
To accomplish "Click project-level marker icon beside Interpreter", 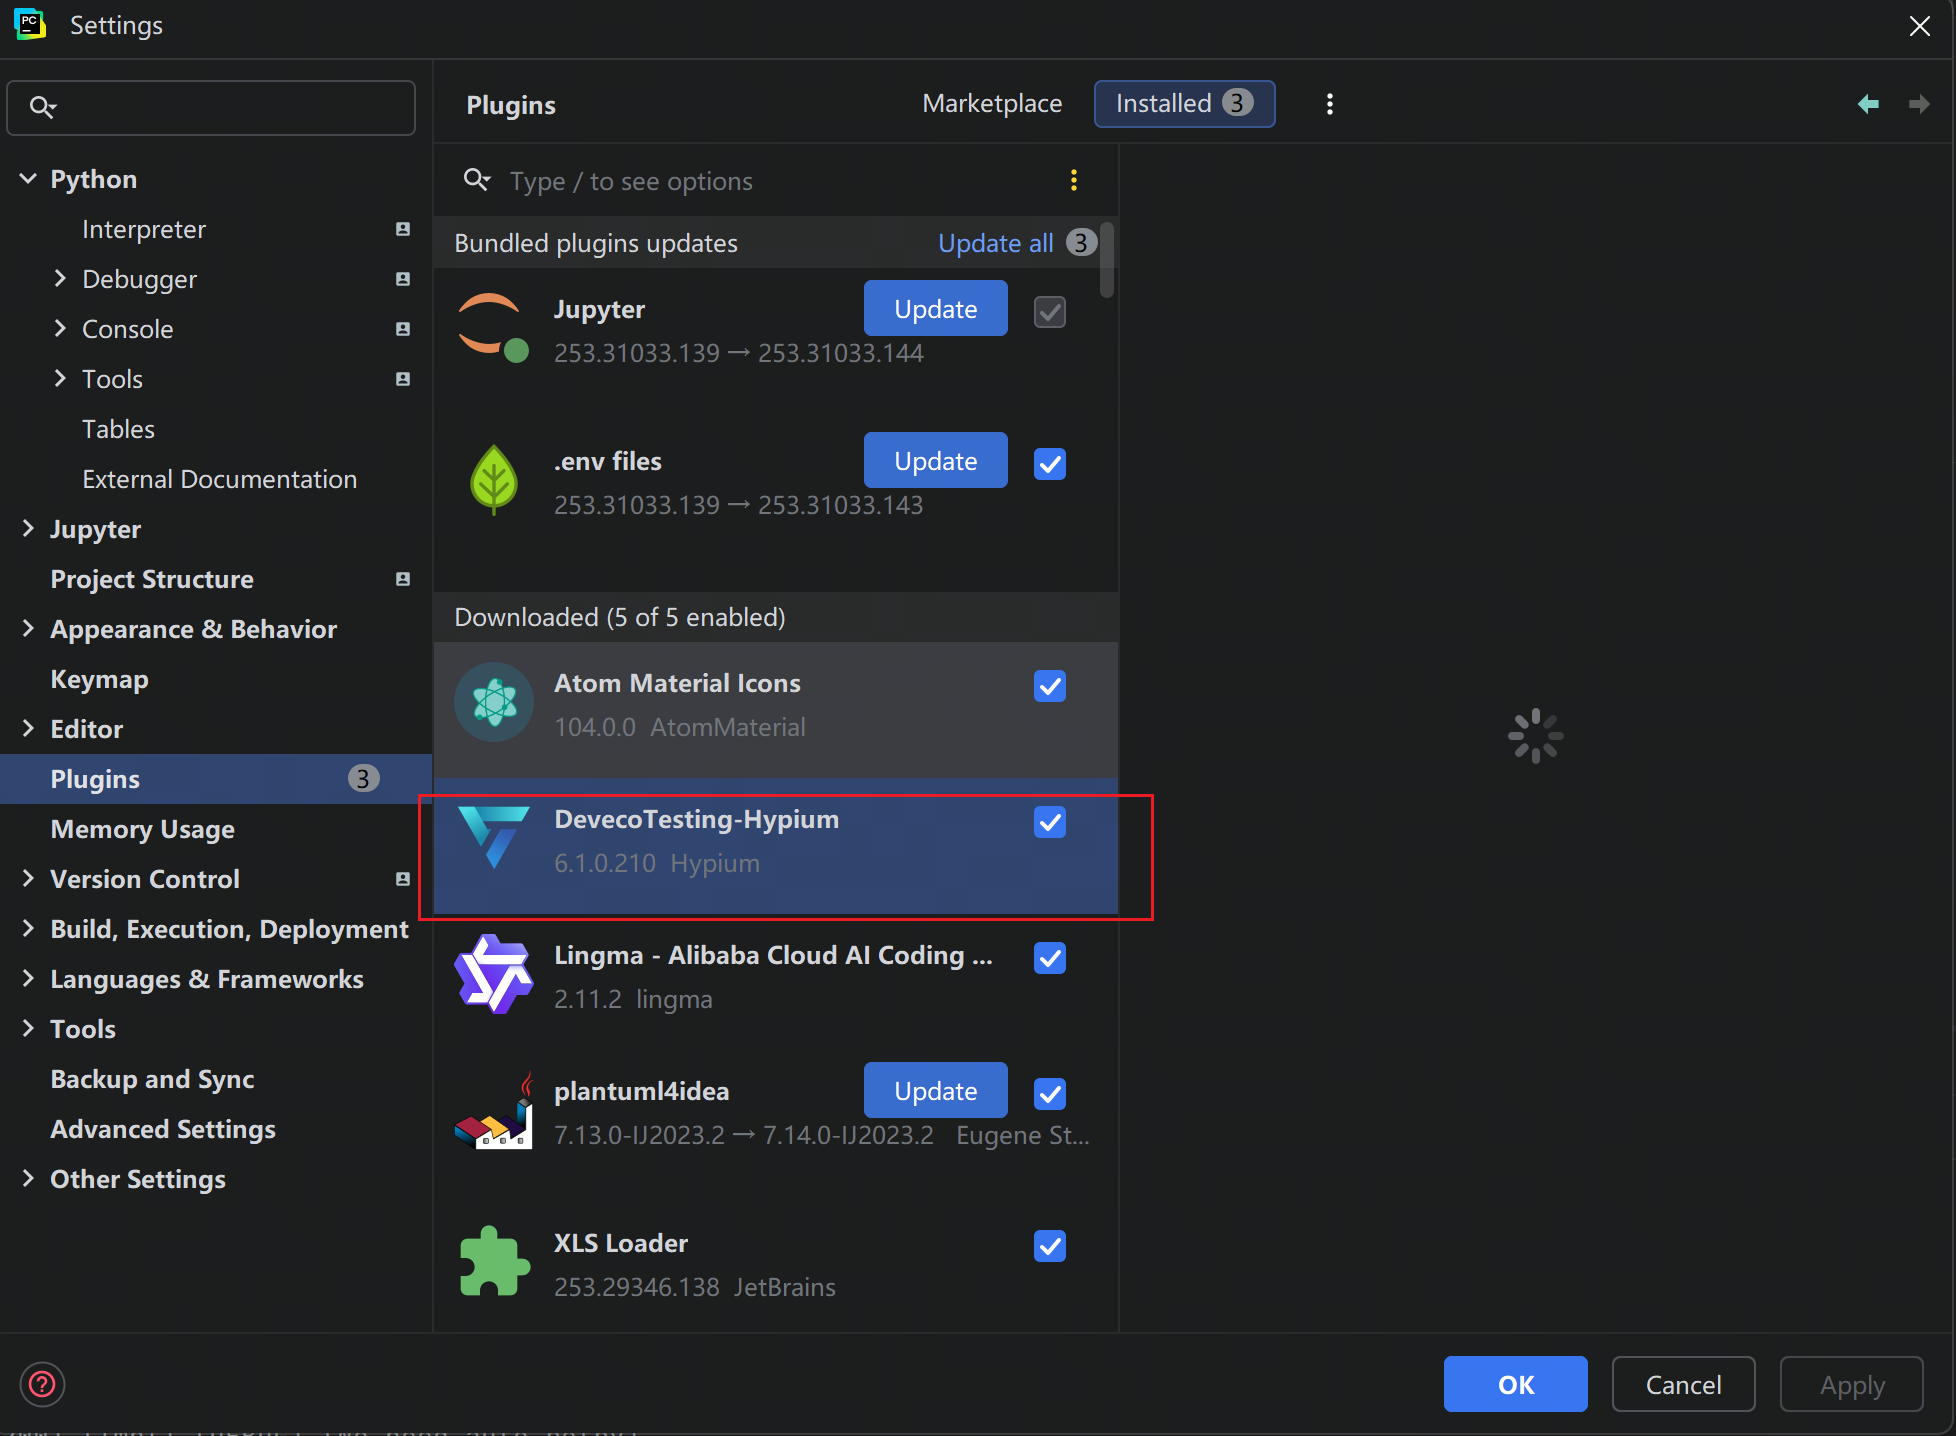I will [x=403, y=229].
